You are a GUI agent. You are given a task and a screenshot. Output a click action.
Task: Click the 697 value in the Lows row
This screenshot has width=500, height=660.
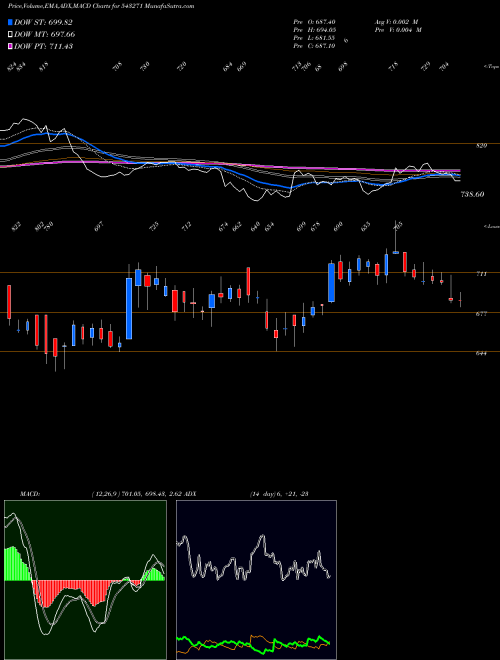(x=98, y=226)
